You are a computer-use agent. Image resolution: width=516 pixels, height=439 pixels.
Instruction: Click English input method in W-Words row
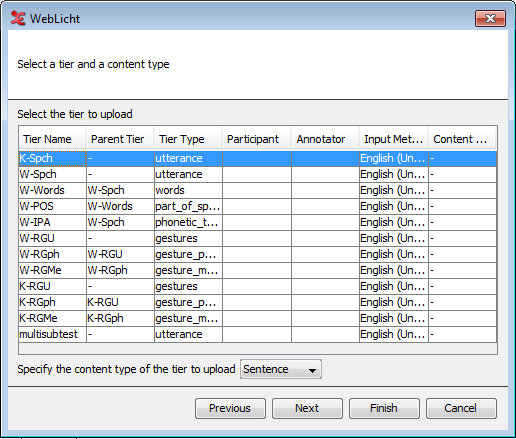tap(394, 190)
